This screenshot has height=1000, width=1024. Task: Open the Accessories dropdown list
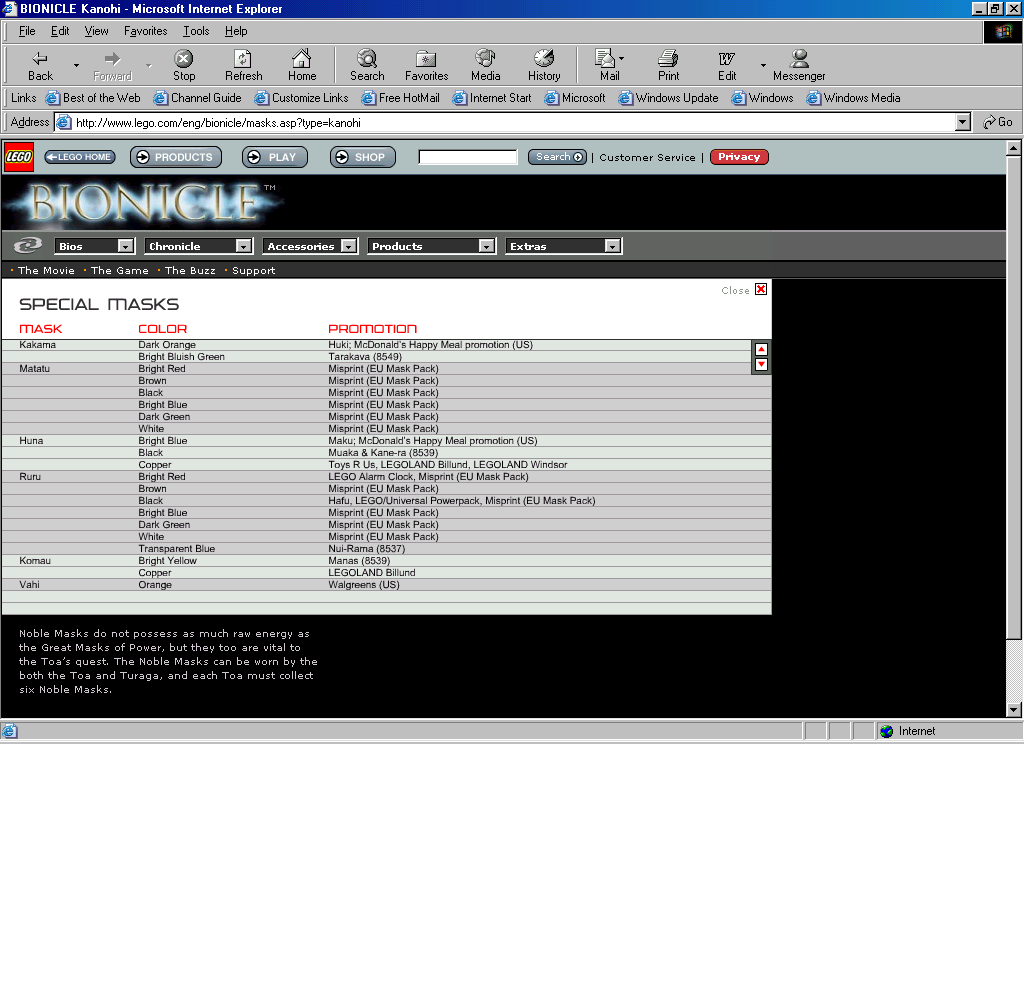click(x=310, y=245)
